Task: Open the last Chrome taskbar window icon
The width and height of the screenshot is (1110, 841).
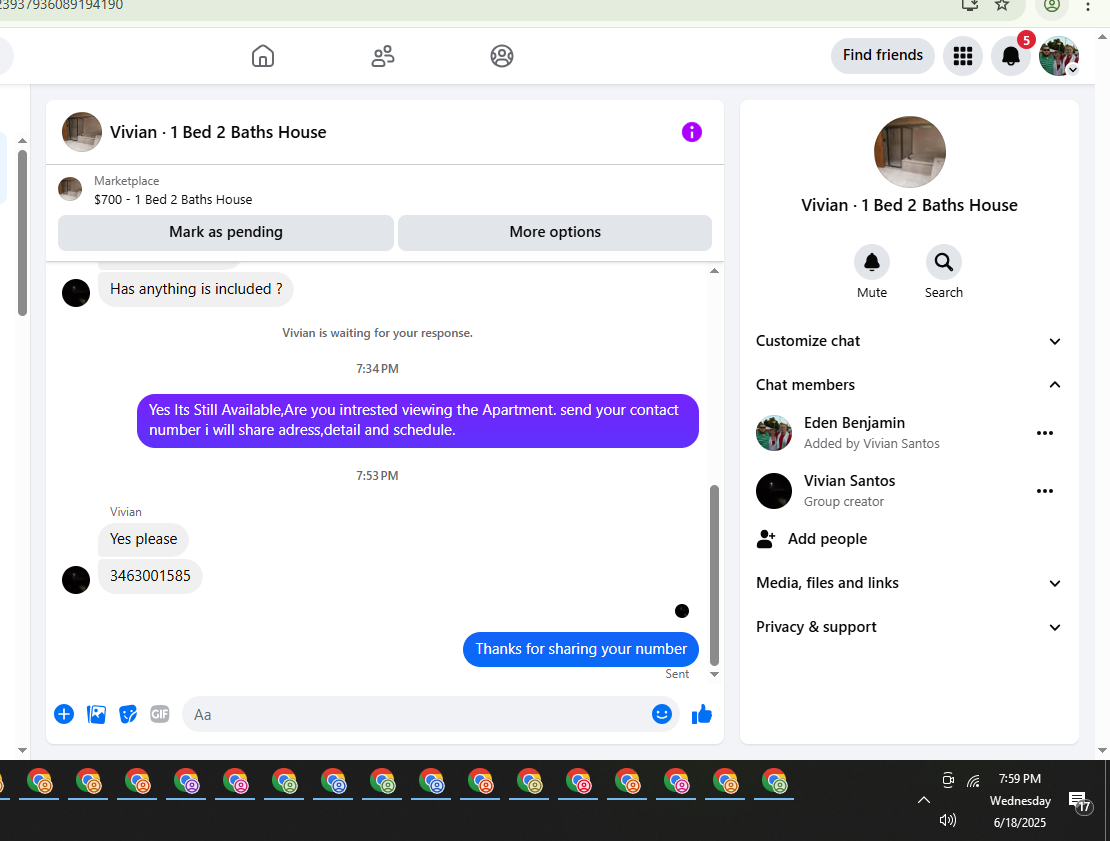Action: click(x=775, y=783)
